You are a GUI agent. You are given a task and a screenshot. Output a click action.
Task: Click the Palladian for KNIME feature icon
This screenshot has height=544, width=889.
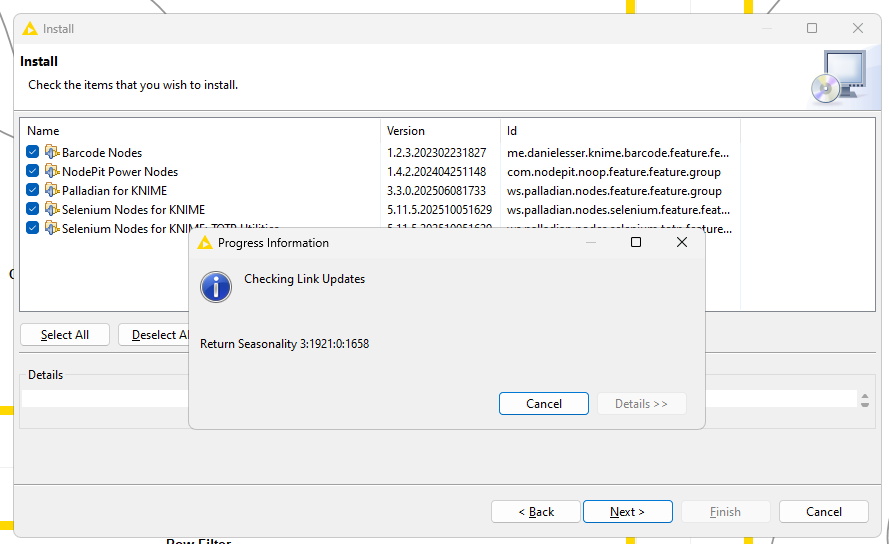(x=52, y=191)
